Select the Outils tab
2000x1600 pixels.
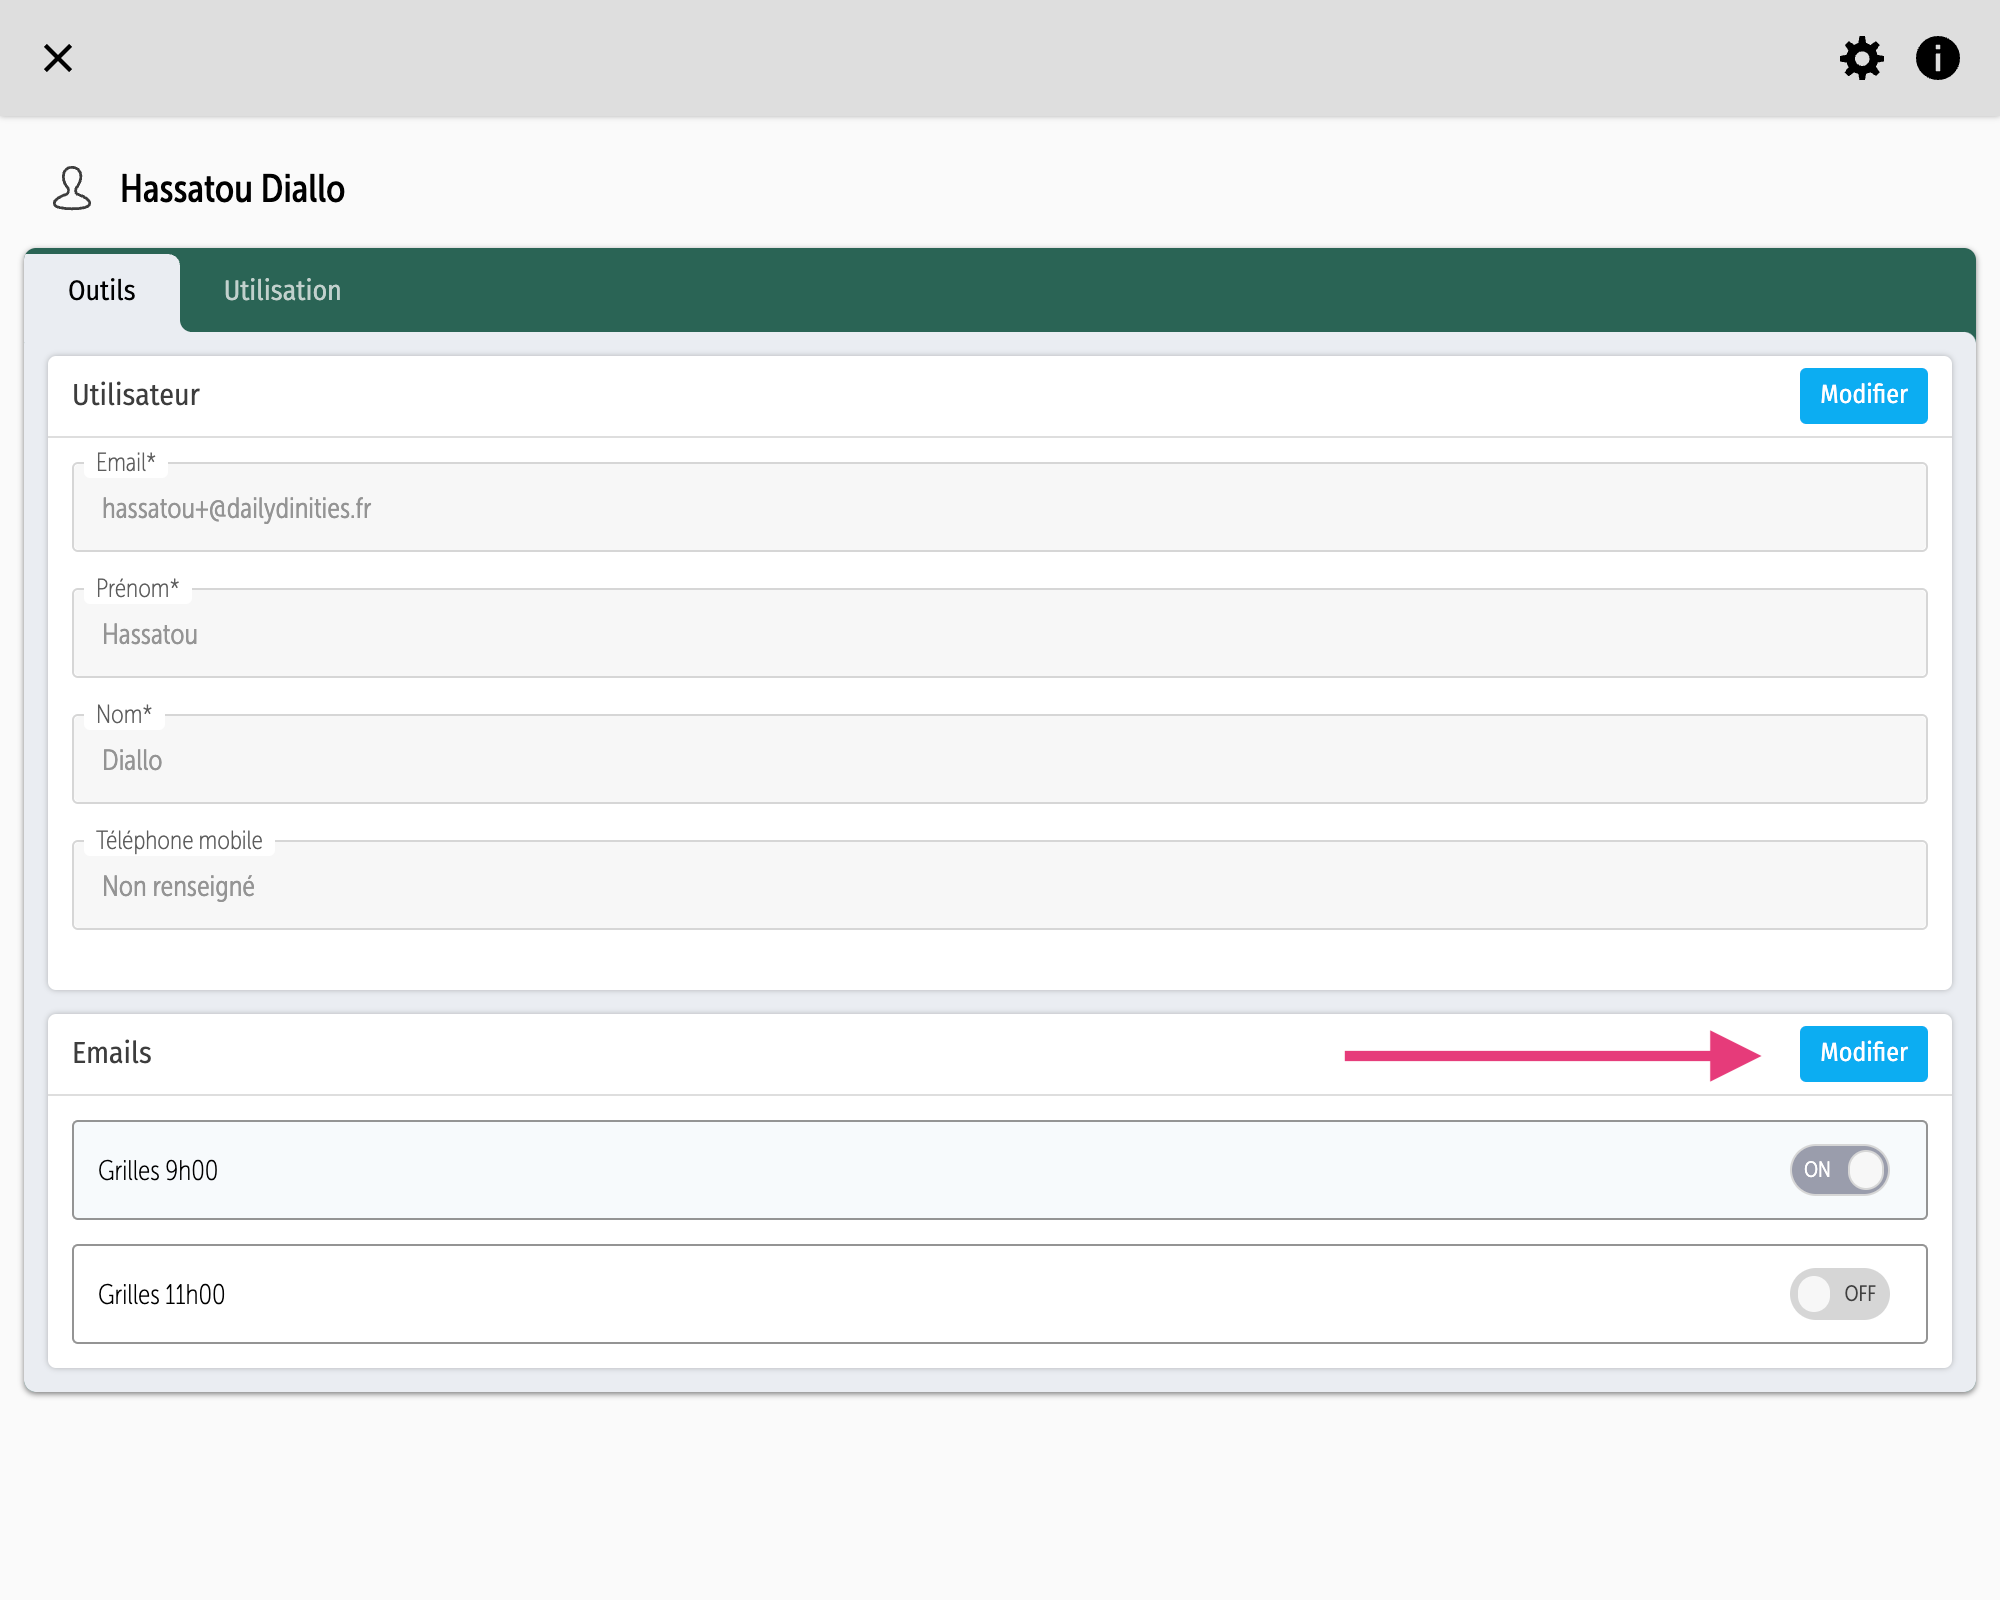coord(102,291)
